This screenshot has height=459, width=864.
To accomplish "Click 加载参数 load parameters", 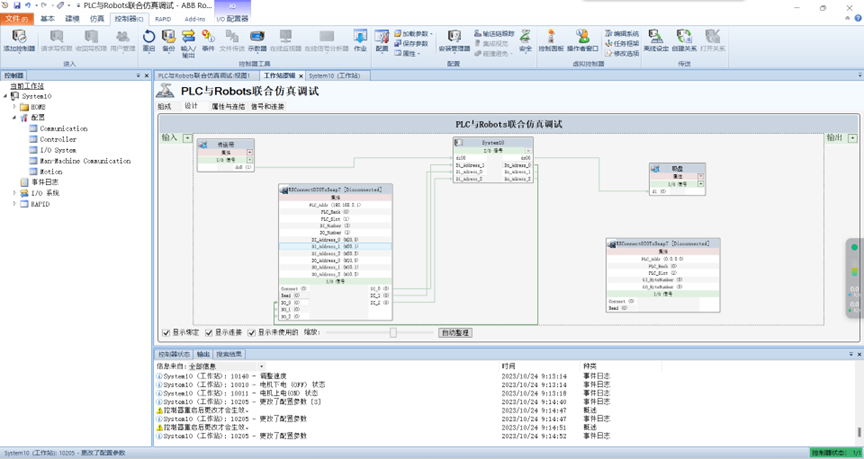I will click(414, 34).
